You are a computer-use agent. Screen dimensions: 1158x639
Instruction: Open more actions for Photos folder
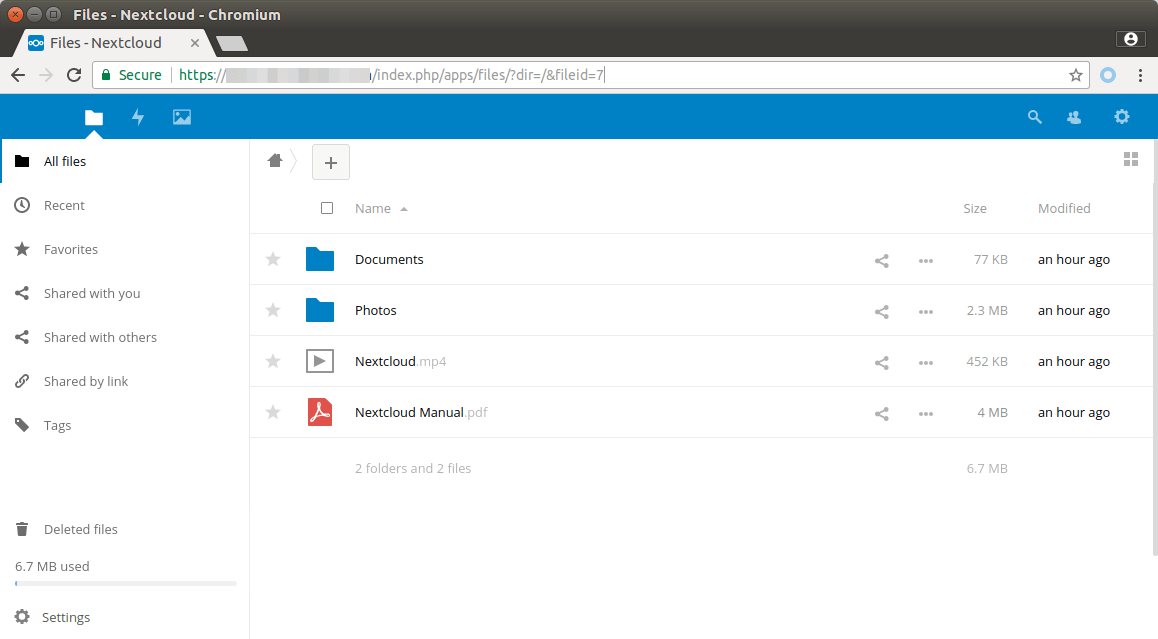(925, 311)
